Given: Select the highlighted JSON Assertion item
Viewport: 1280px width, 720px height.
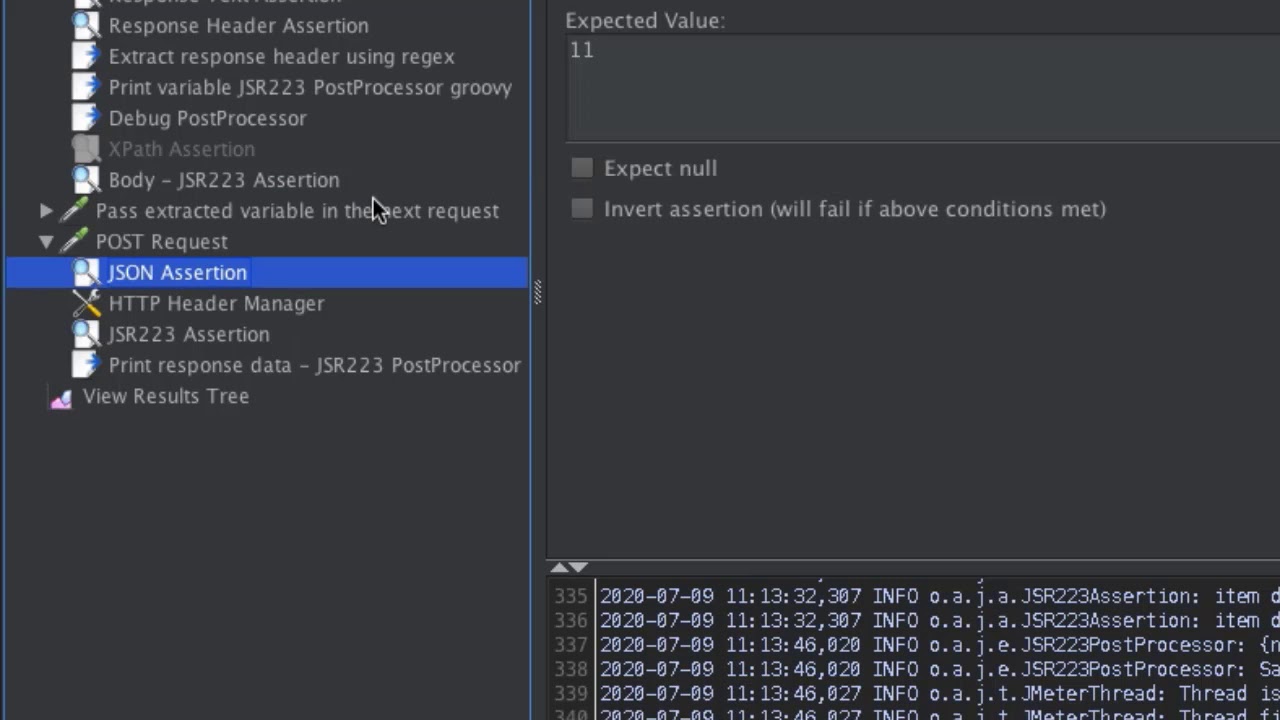Looking at the screenshot, I should point(176,273).
